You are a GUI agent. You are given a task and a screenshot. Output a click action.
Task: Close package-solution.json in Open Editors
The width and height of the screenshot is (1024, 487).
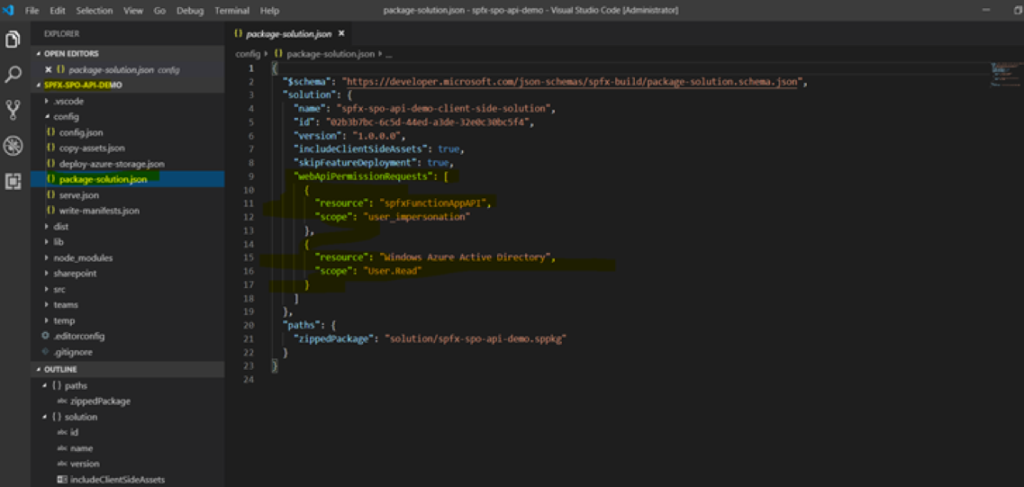(x=48, y=70)
